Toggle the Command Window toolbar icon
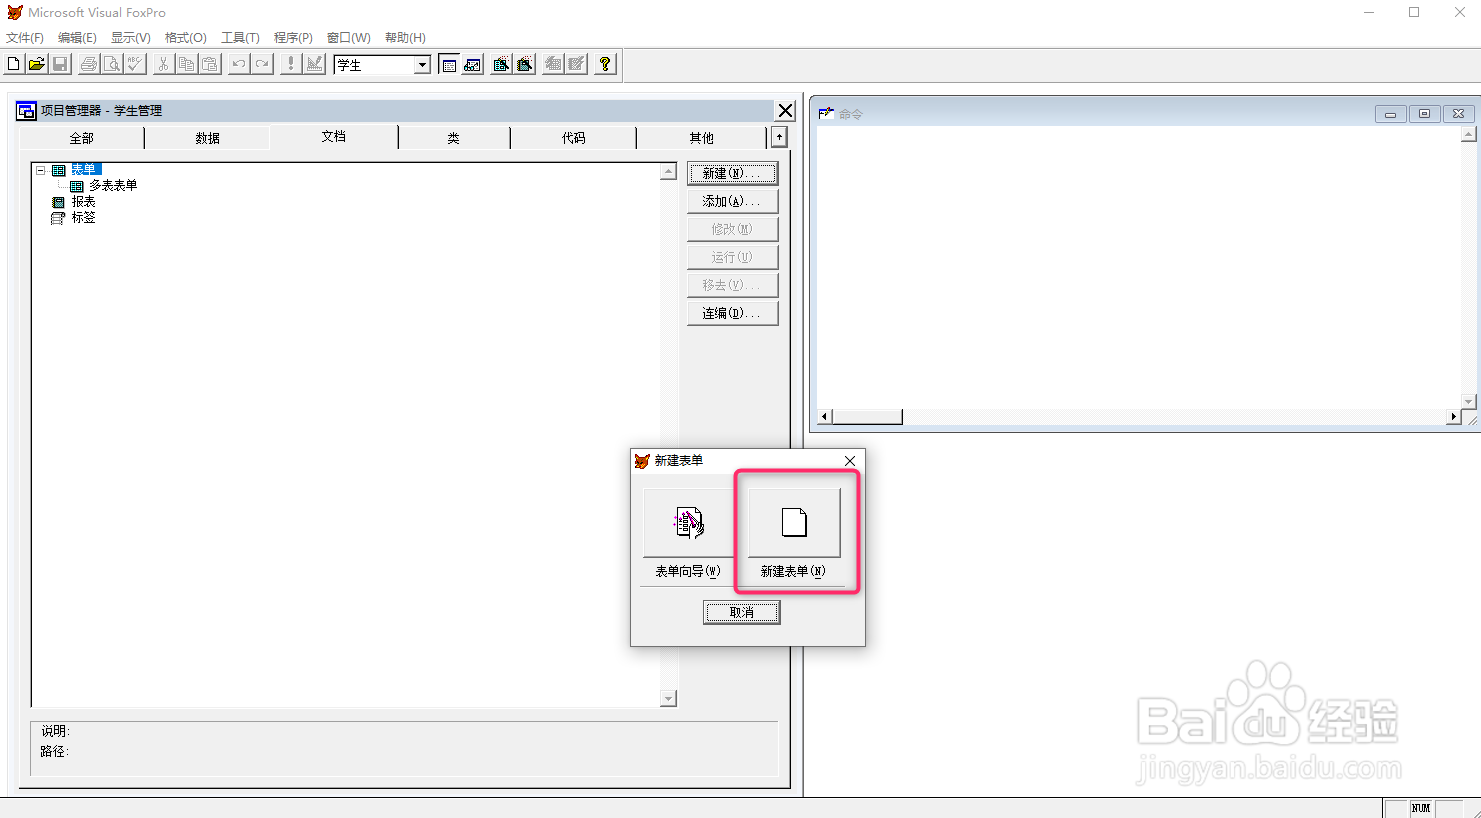Image resolution: width=1481 pixels, height=818 pixels. [449, 64]
